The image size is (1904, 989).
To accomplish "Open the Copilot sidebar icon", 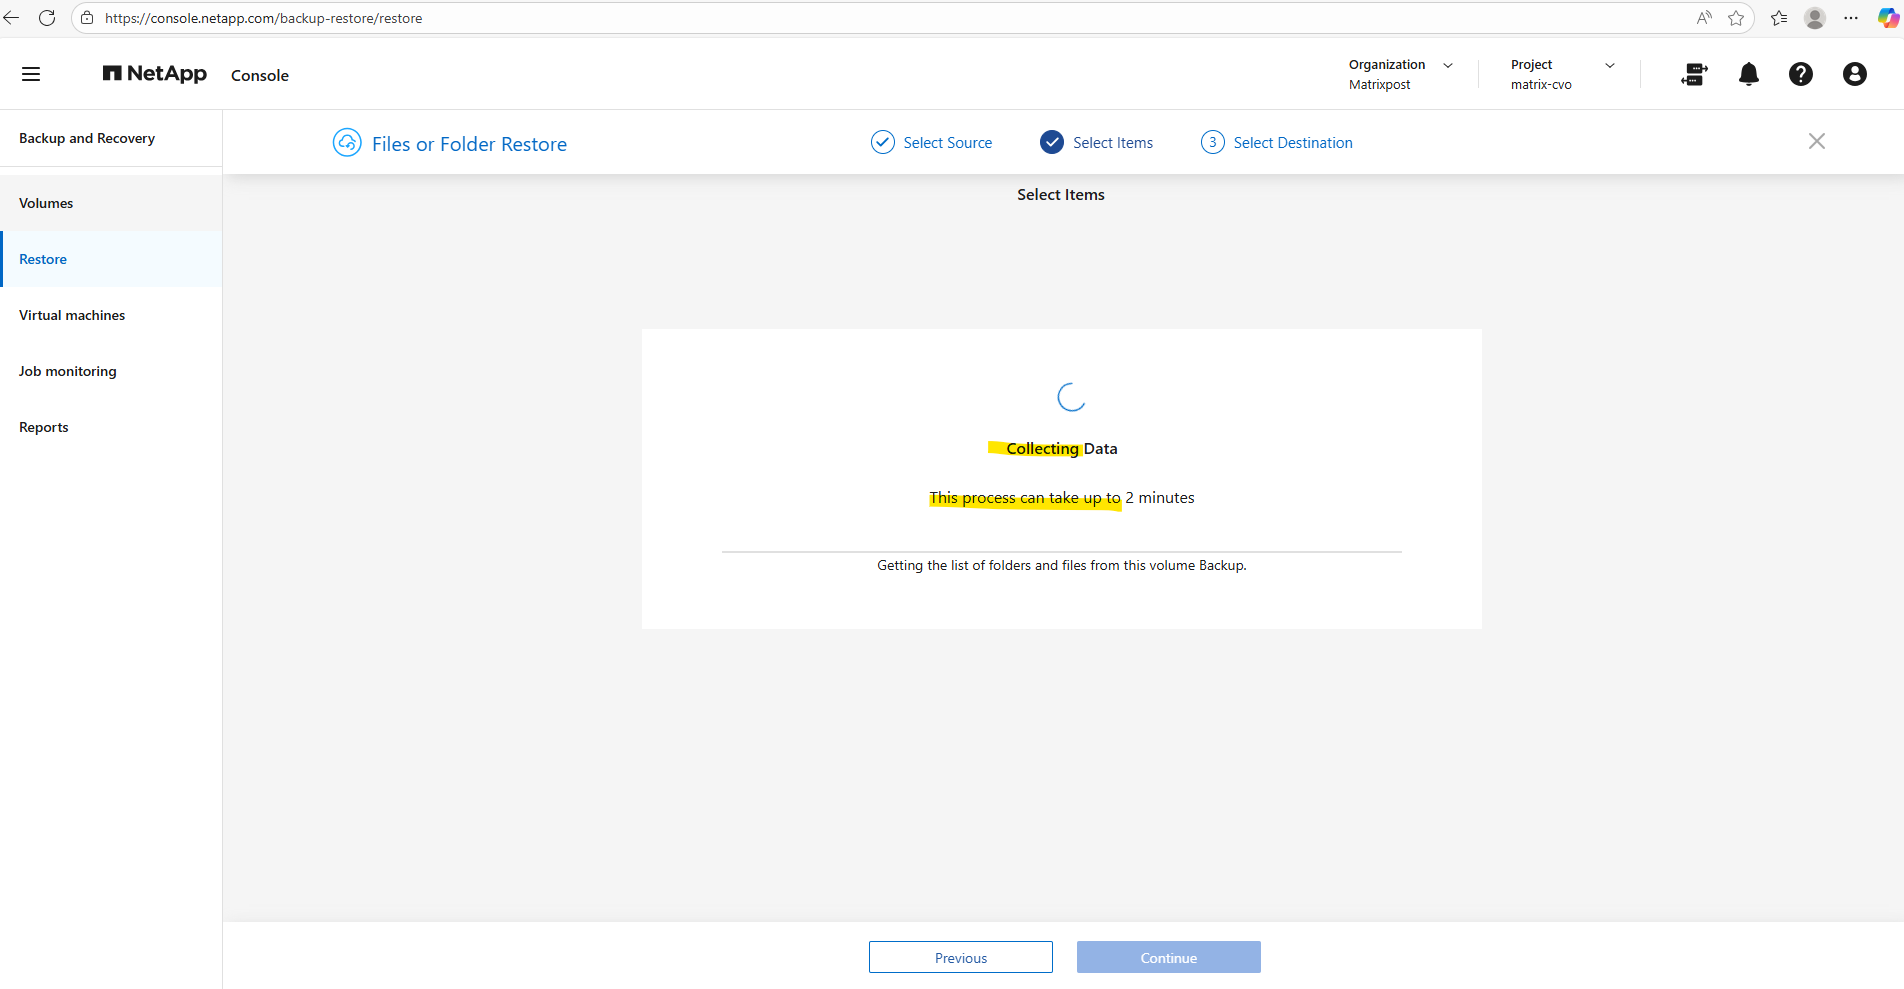I will click(1888, 18).
